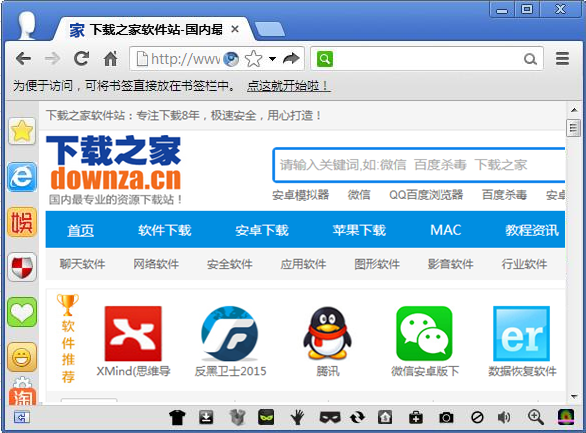Image resolution: width=586 pixels, height=433 pixels.
Task: Click the zoom magnifier plus icon
Action: pyautogui.click(x=536, y=417)
